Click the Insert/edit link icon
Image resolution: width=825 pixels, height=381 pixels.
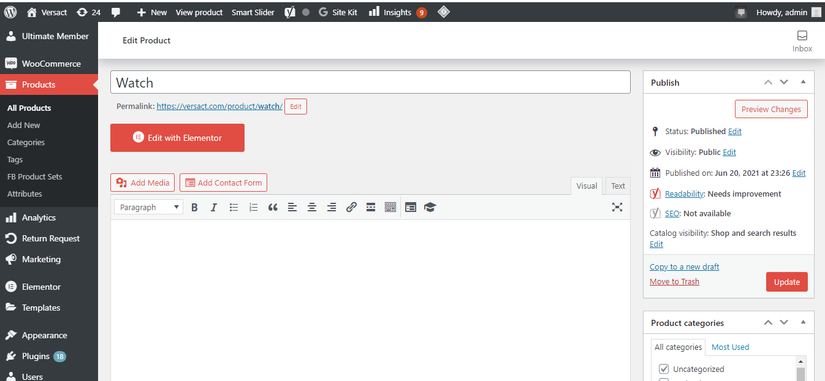point(351,207)
